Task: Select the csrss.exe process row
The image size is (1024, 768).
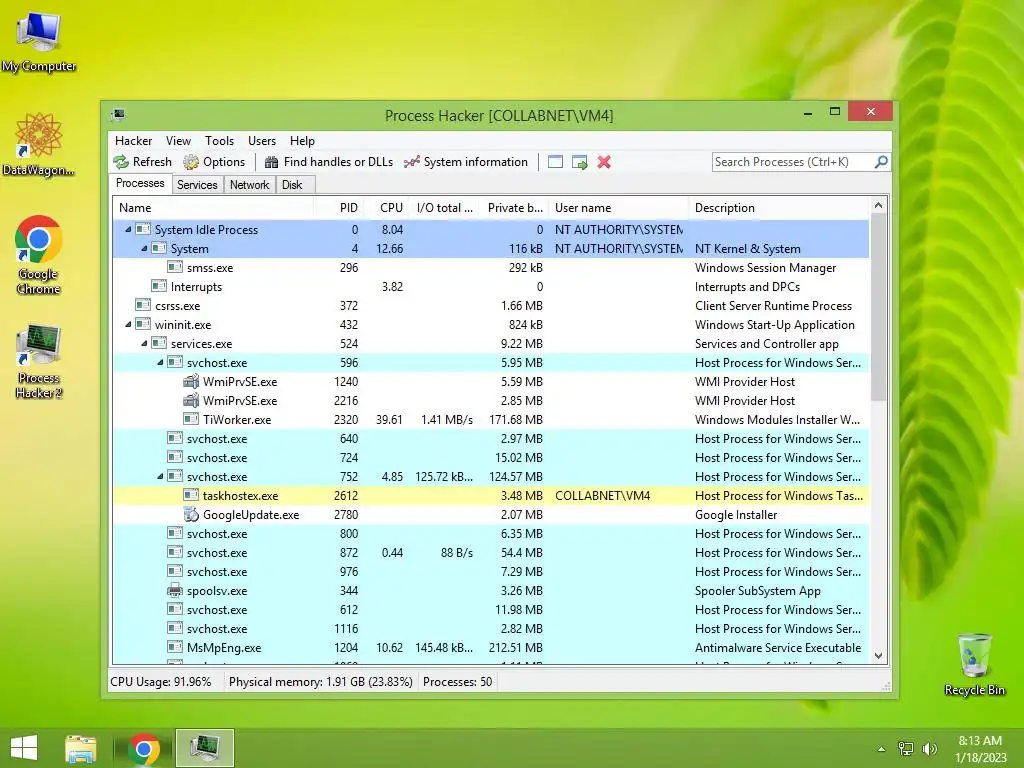Action: pyautogui.click(x=491, y=306)
